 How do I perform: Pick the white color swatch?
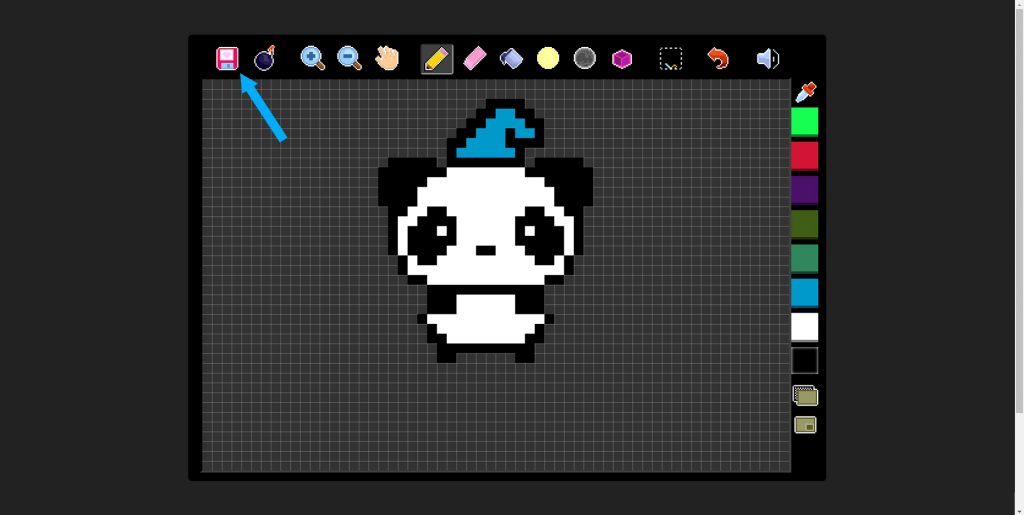805,326
